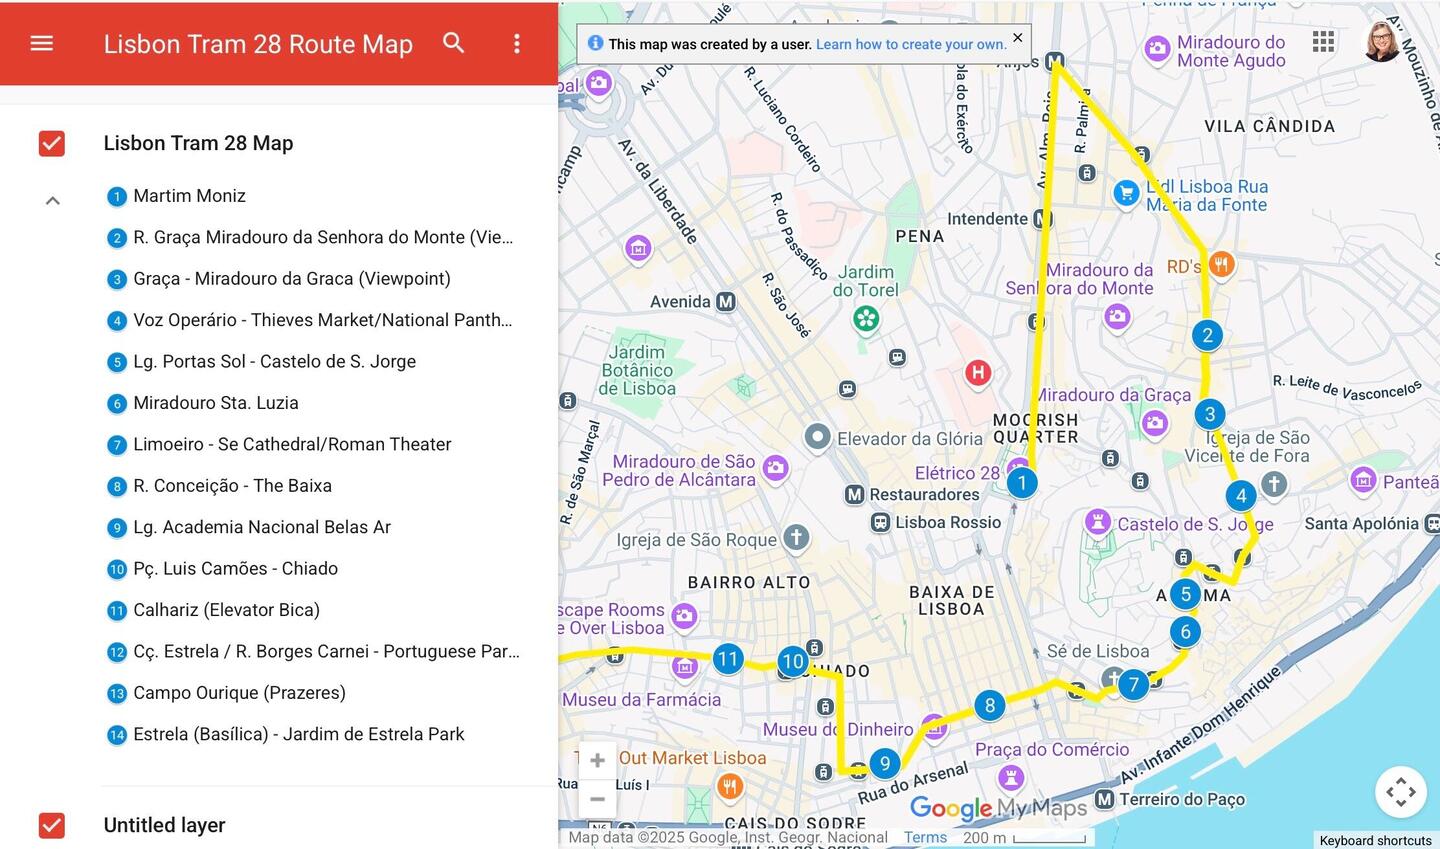
Task: Click map marker number 6
Action: click(x=1186, y=631)
